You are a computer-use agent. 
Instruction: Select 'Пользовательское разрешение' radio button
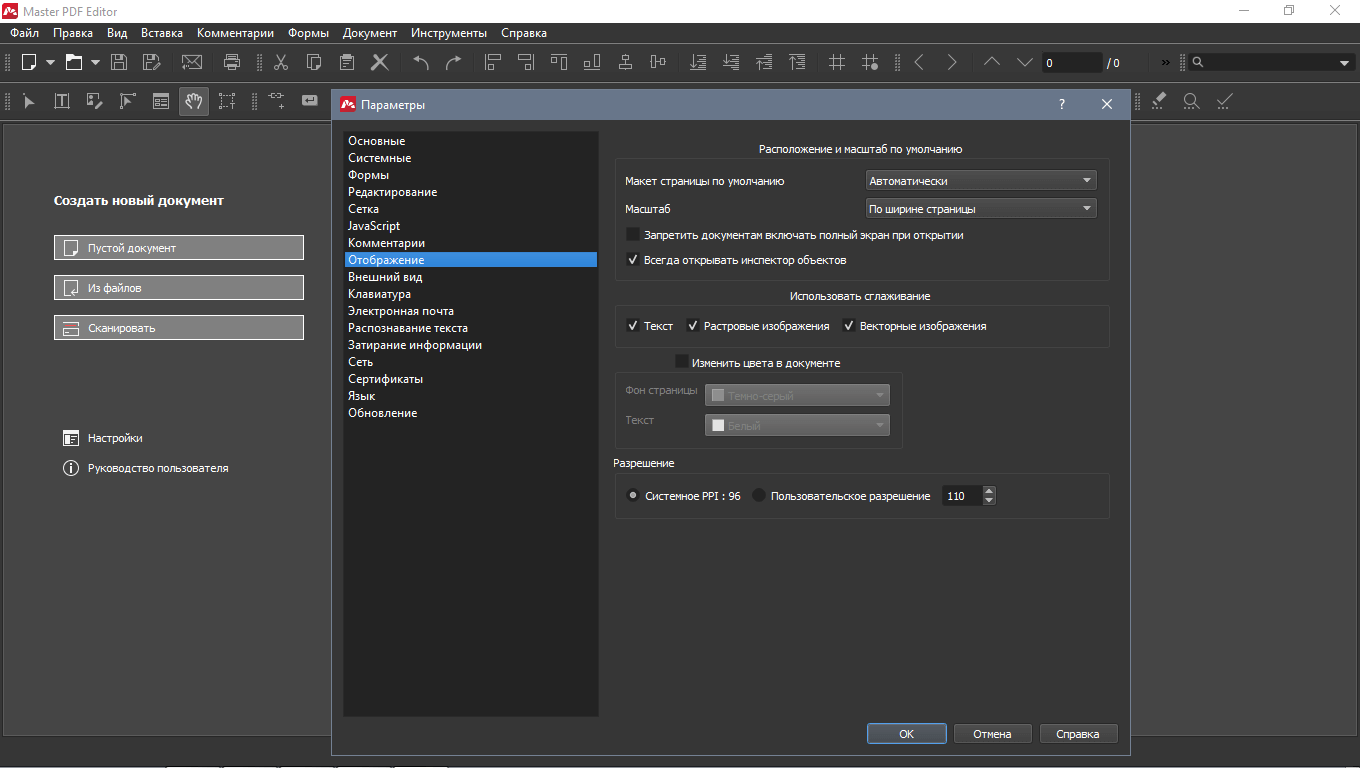click(x=759, y=496)
